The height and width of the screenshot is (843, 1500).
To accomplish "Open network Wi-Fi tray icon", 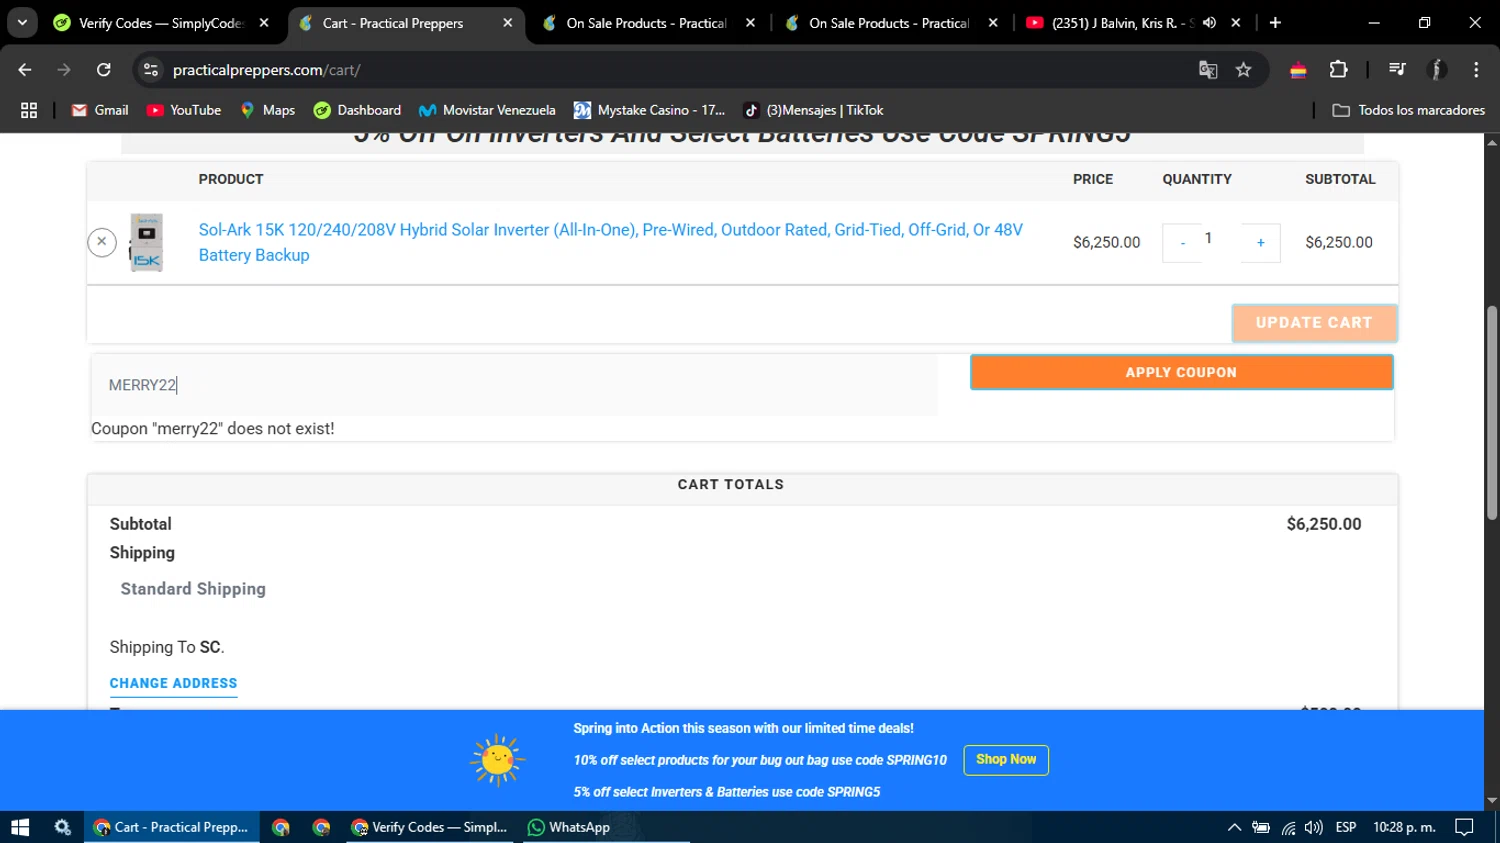I will 1288,827.
